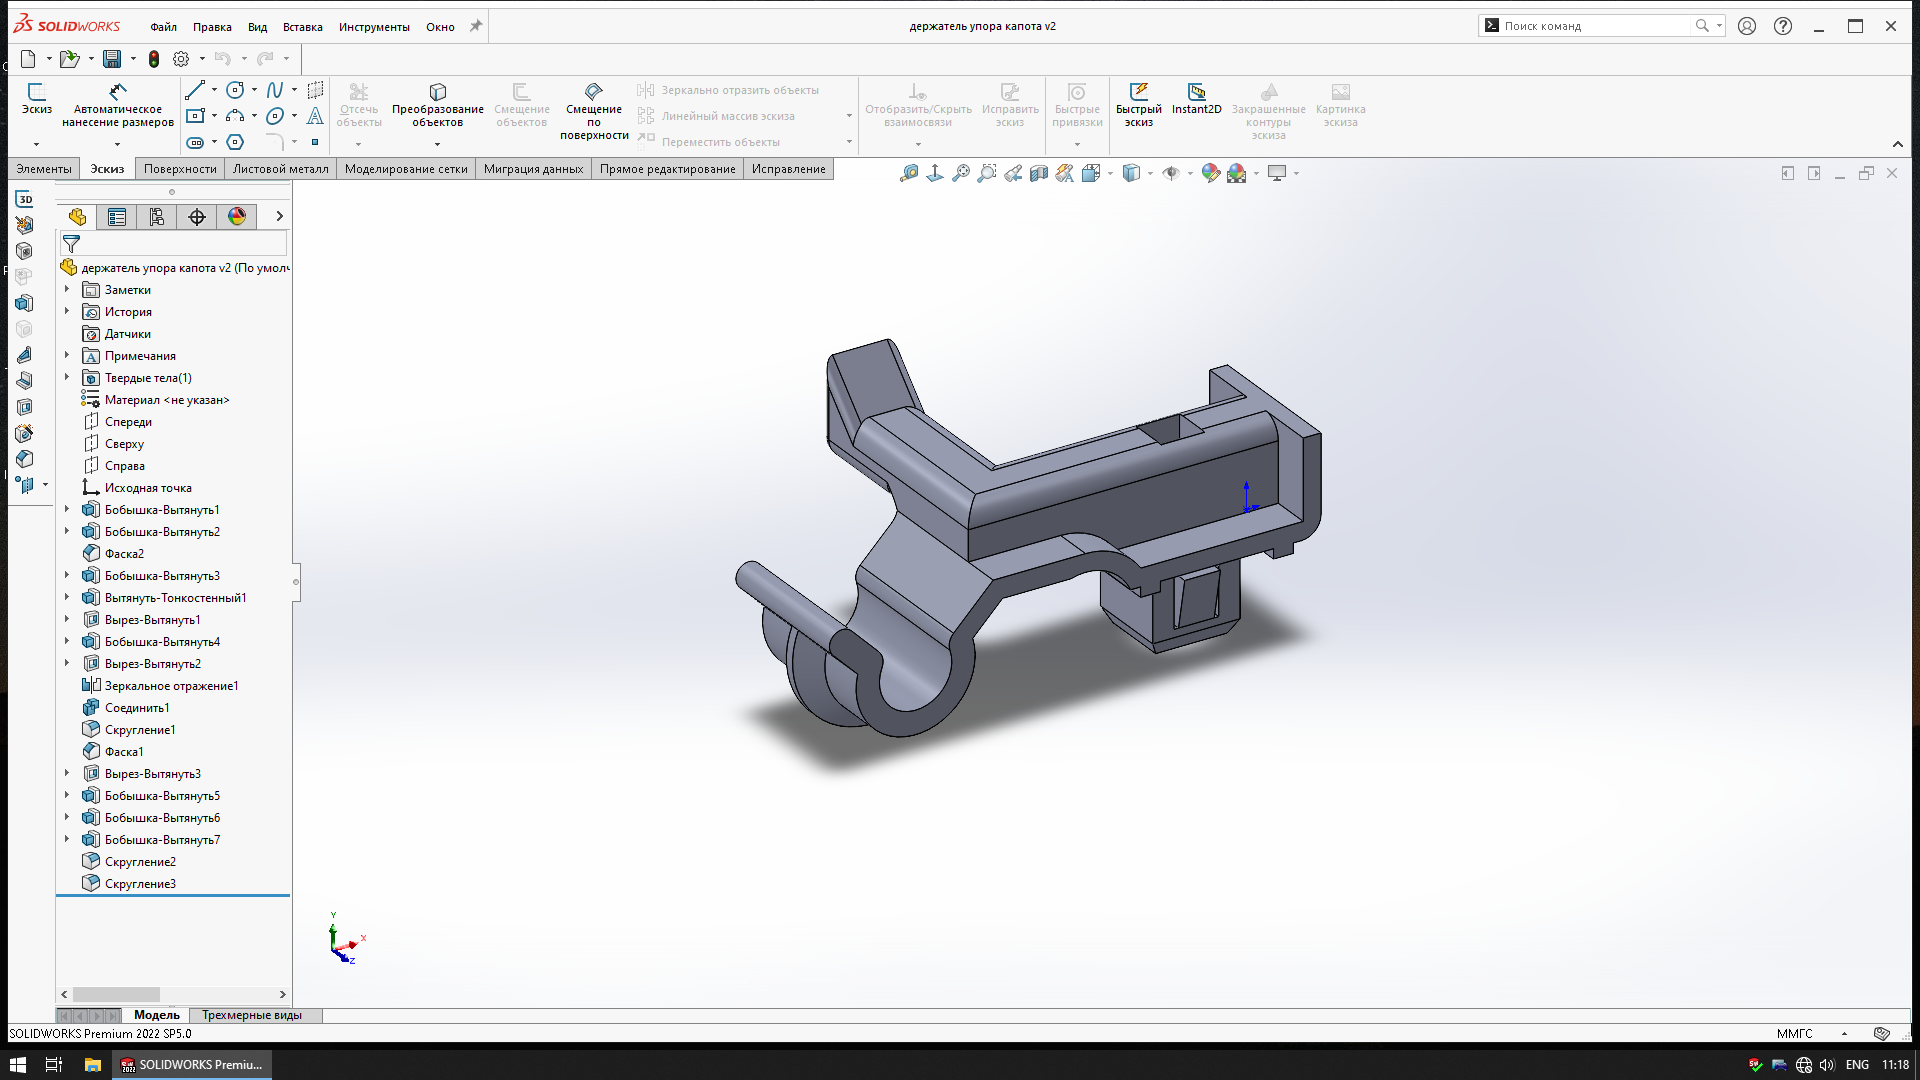Image resolution: width=1920 pixels, height=1080 pixels.
Task: Switch to the Sheet Metal tab
Action: 280,169
